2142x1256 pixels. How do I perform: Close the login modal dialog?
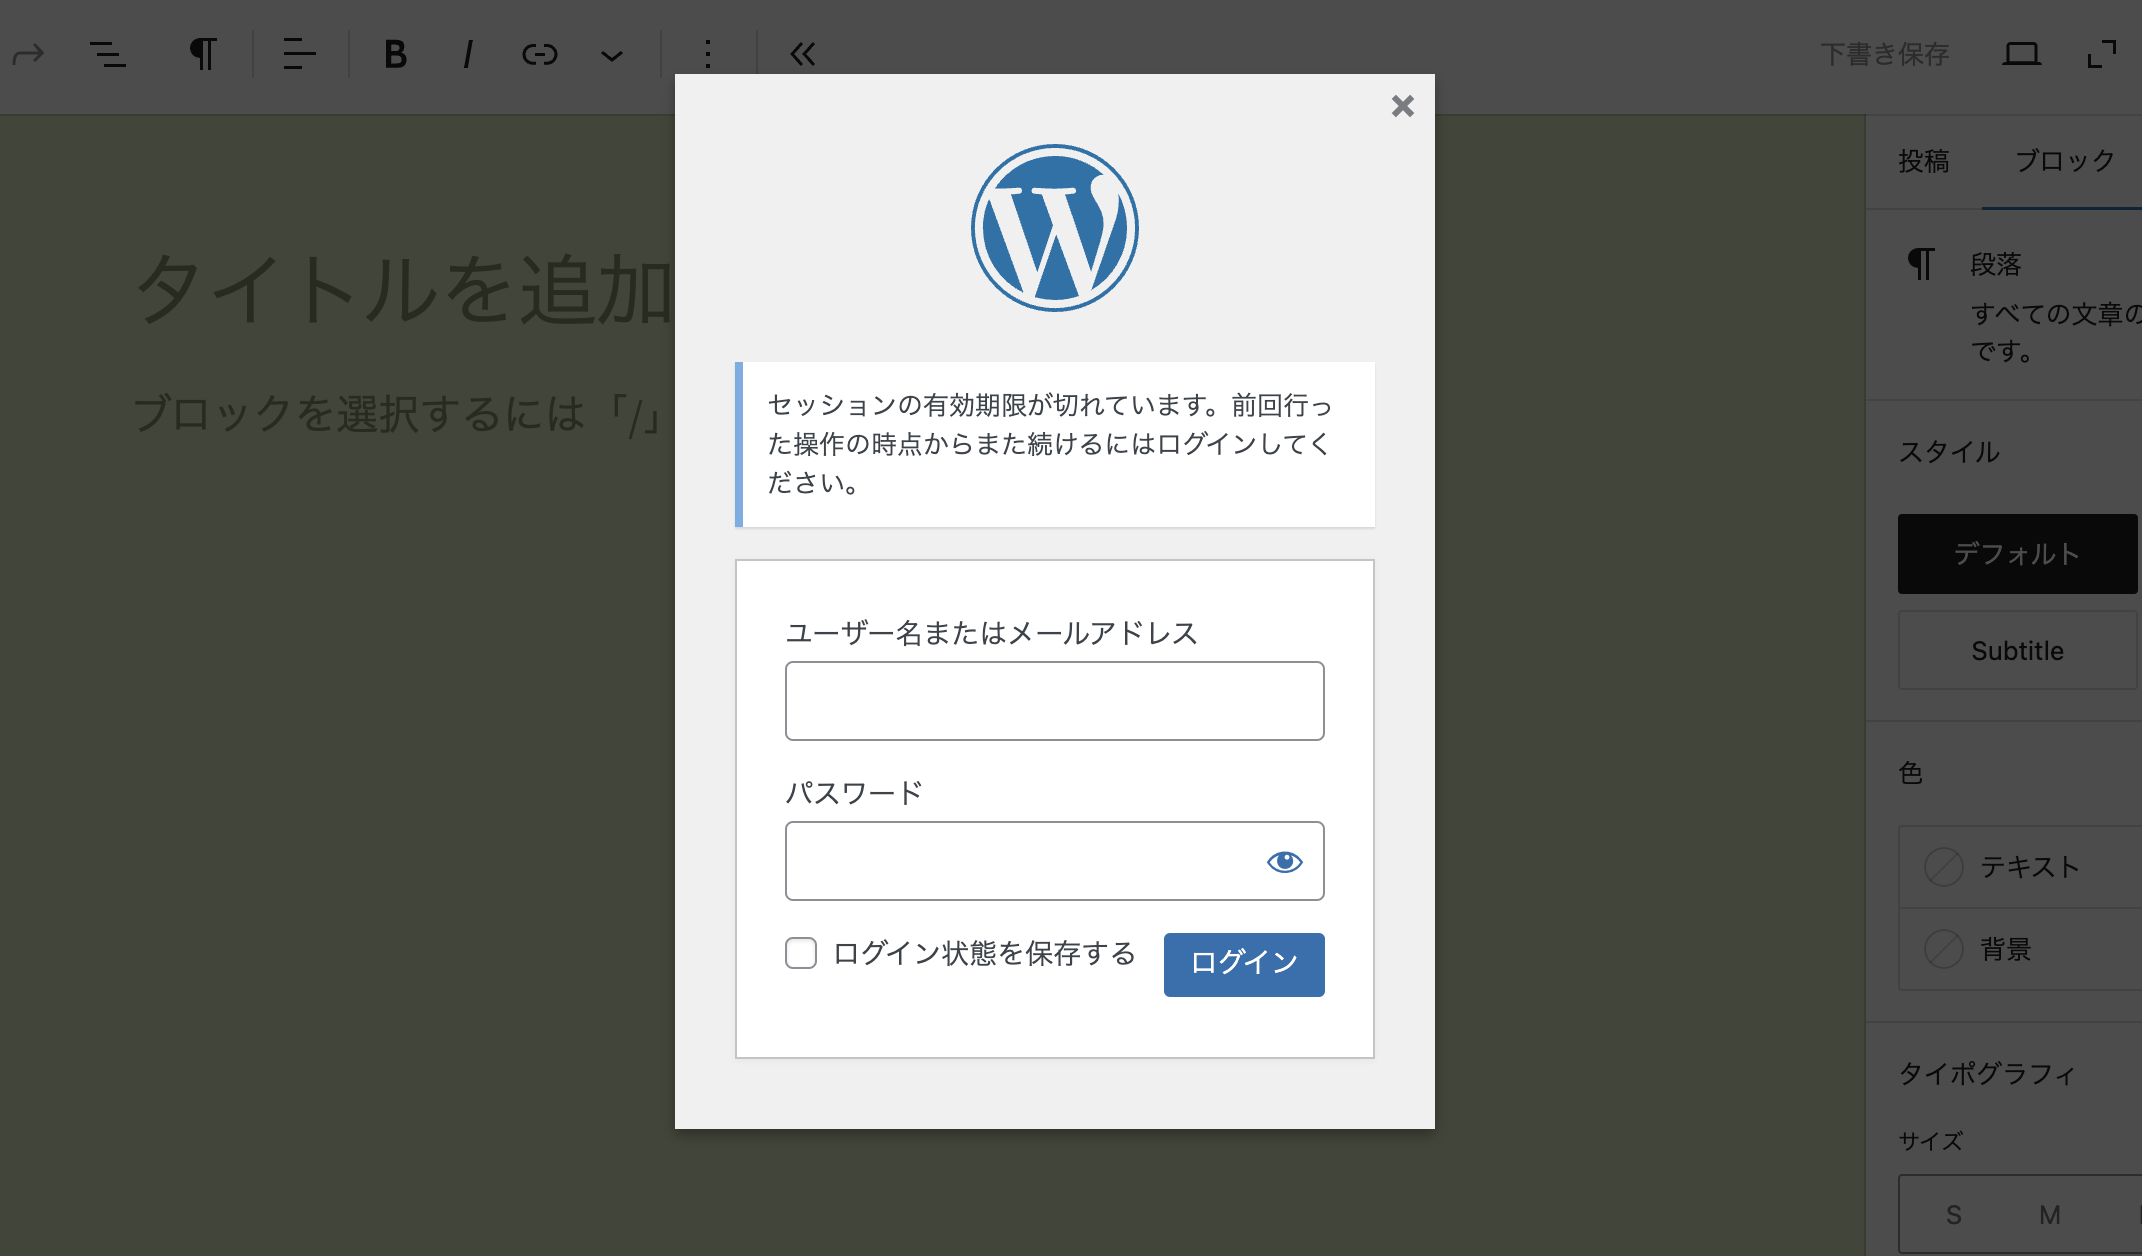click(1403, 106)
